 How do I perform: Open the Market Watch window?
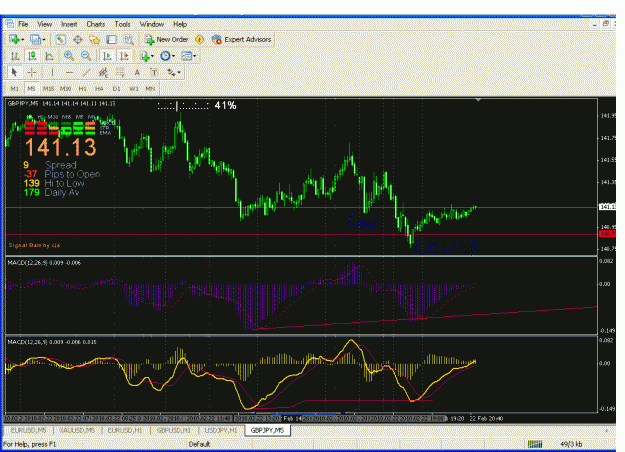tap(60, 39)
